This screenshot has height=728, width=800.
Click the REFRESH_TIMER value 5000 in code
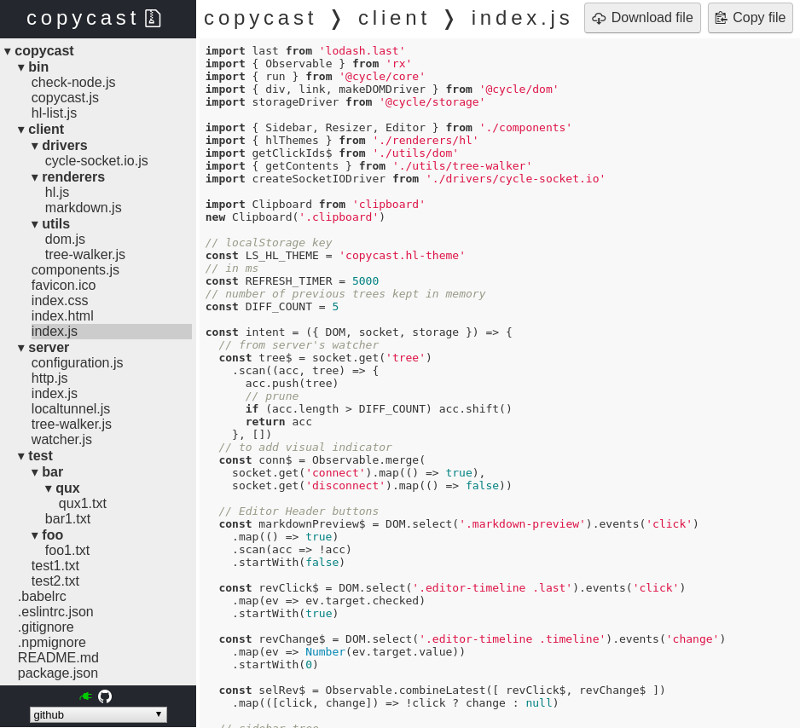(365, 281)
